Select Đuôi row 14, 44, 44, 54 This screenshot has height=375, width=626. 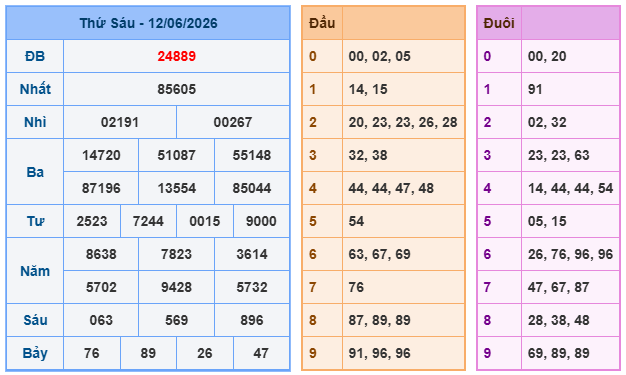(571, 188)
